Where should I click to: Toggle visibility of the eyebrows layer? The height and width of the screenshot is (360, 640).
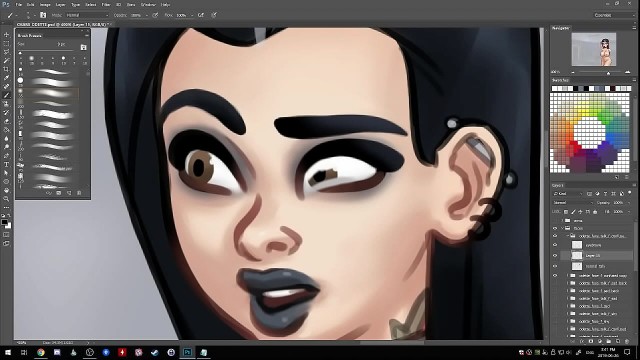555,245
